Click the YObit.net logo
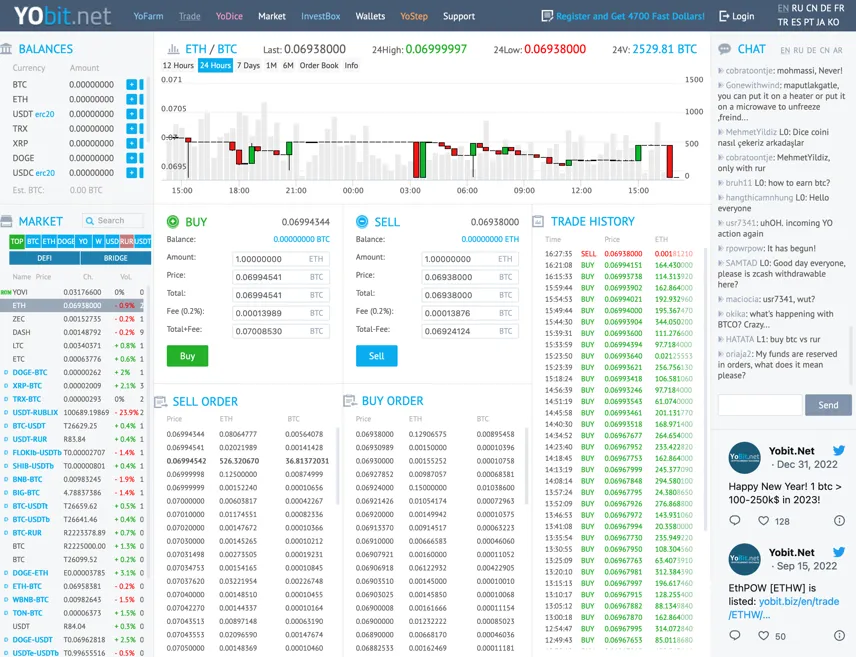 (x=62, y=16)
